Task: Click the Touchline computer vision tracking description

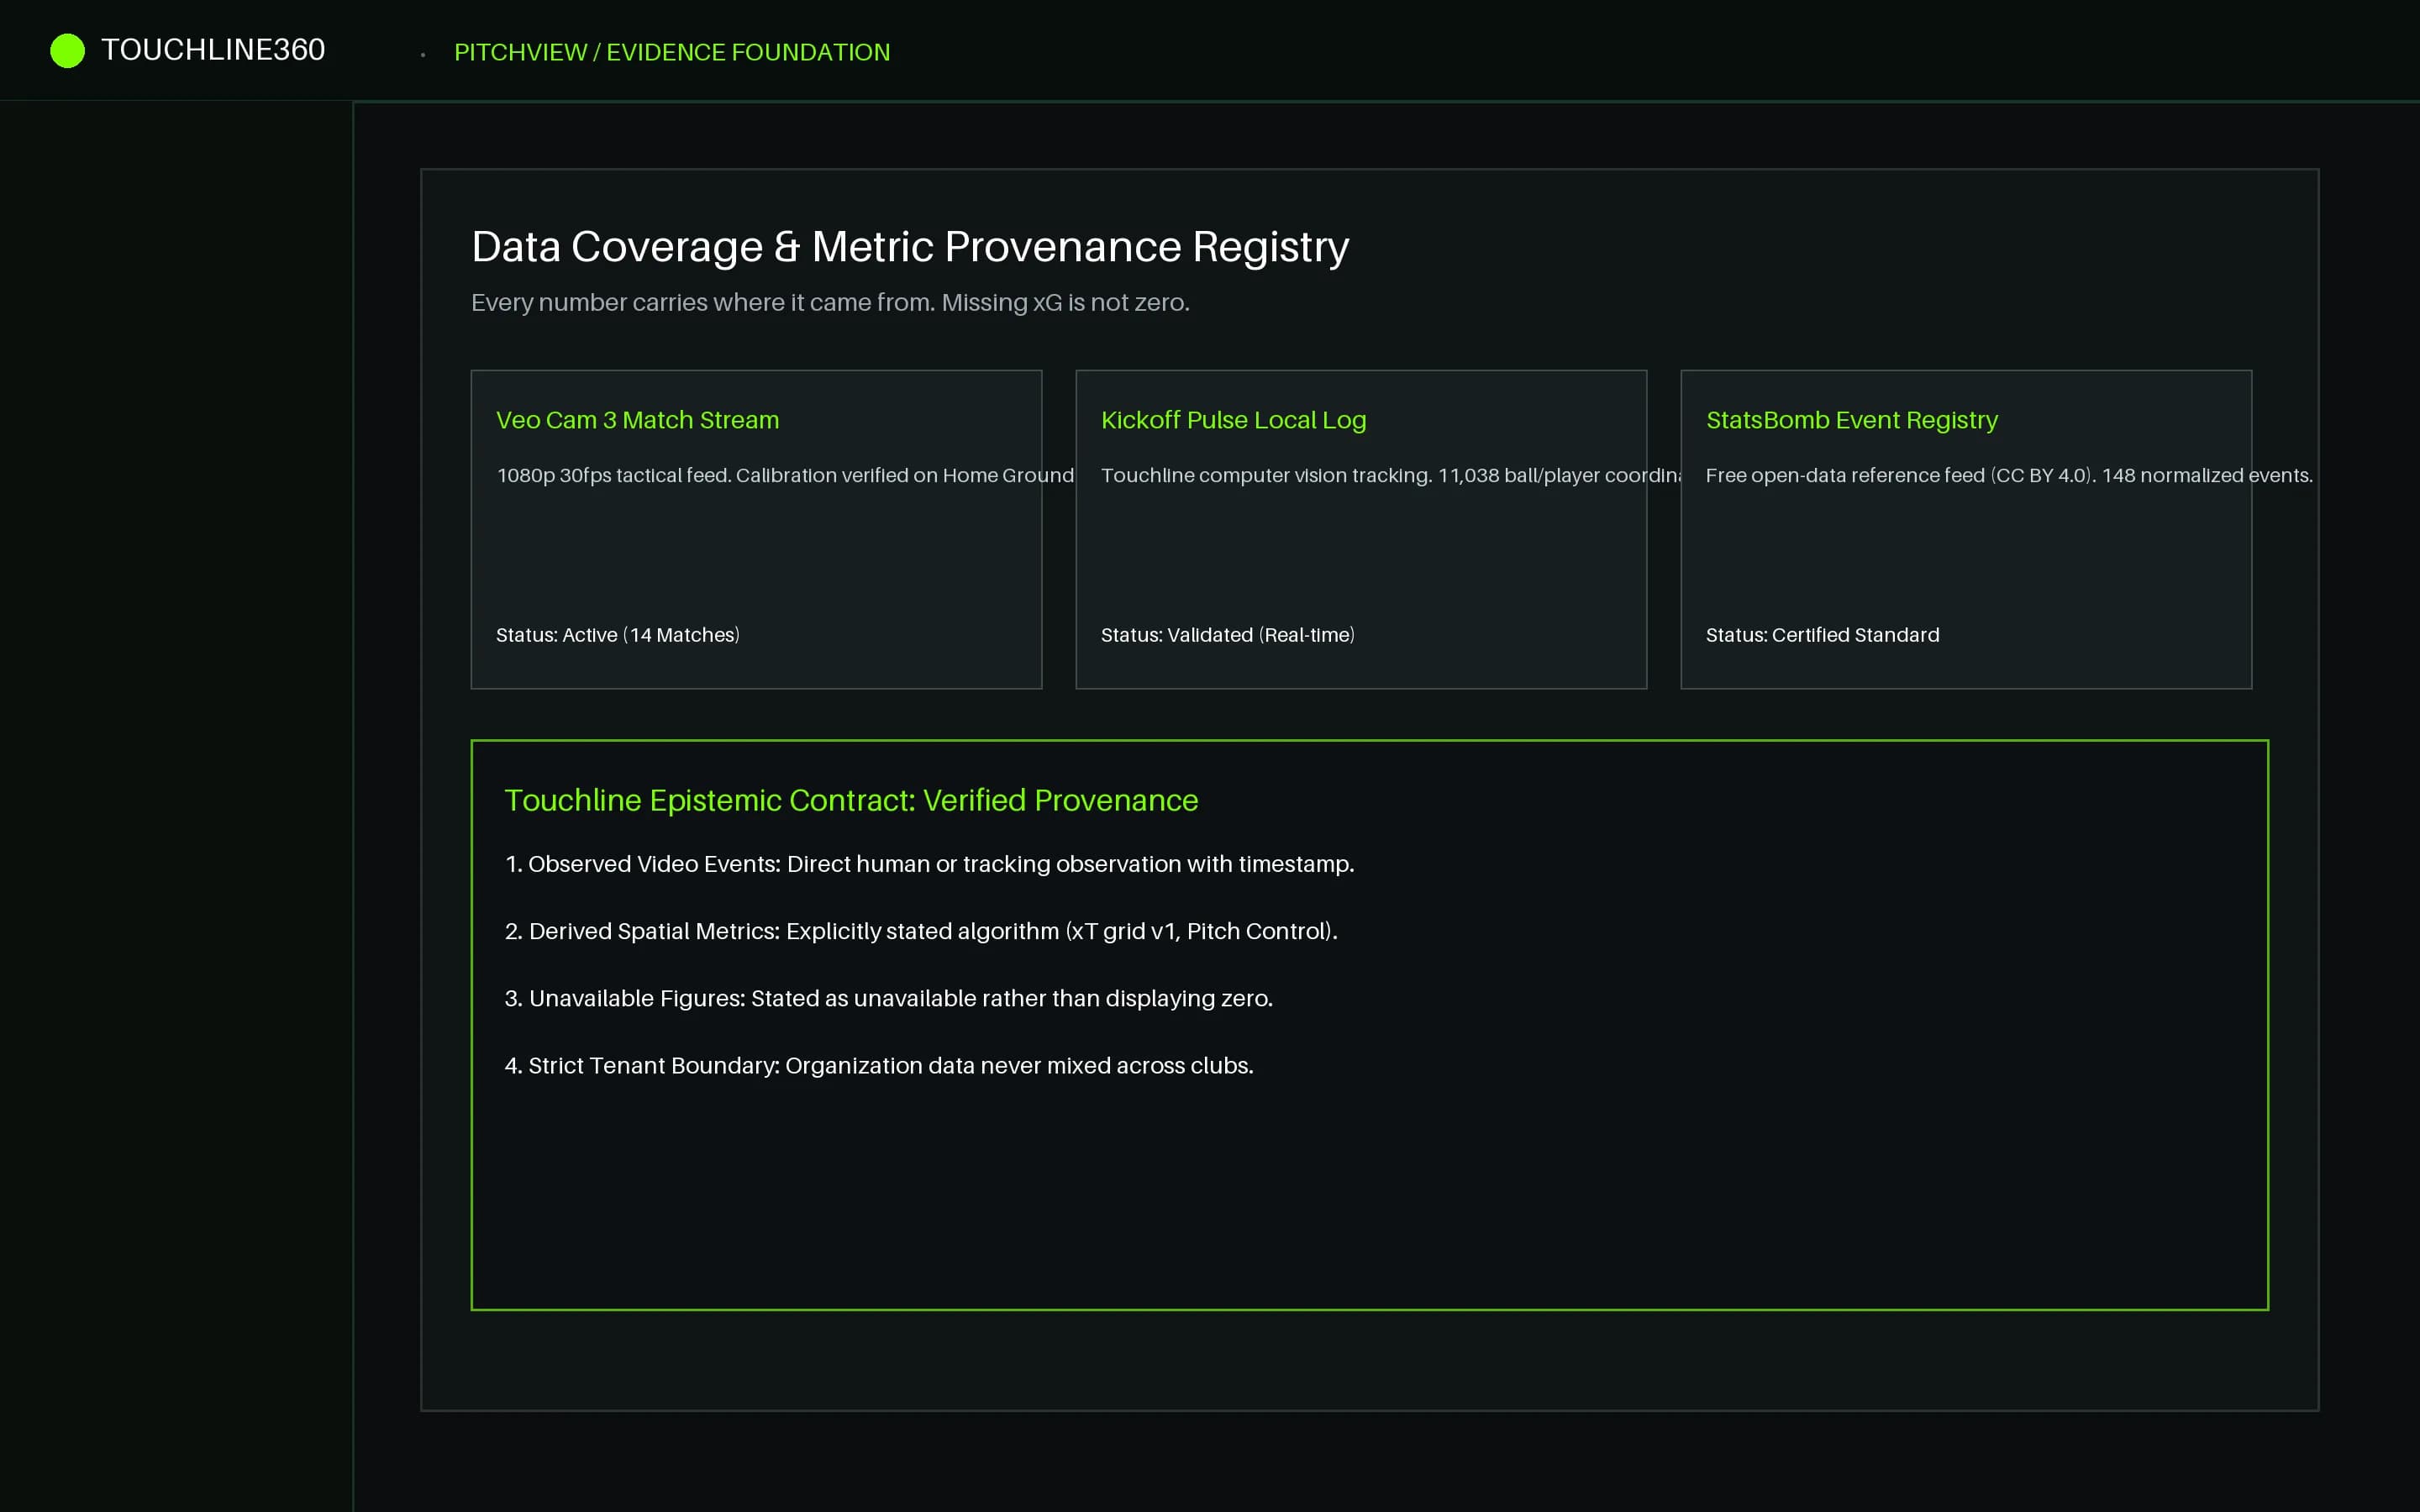Action: [1390, 475]
